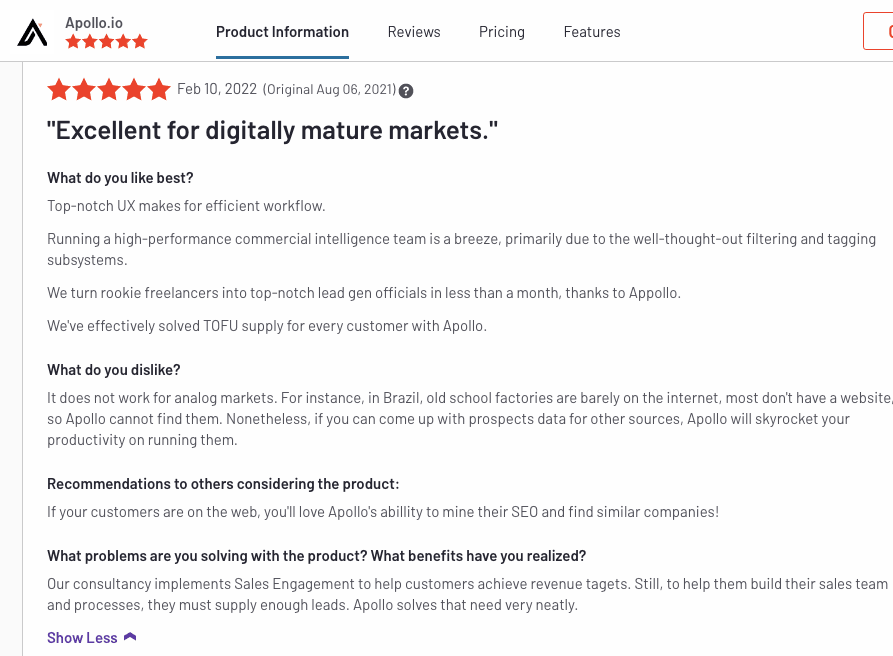Viewport: 893px width, 656px height.
Task: Go to the Pricing tab
Action: pyautogui.click(x=502, y=32)
